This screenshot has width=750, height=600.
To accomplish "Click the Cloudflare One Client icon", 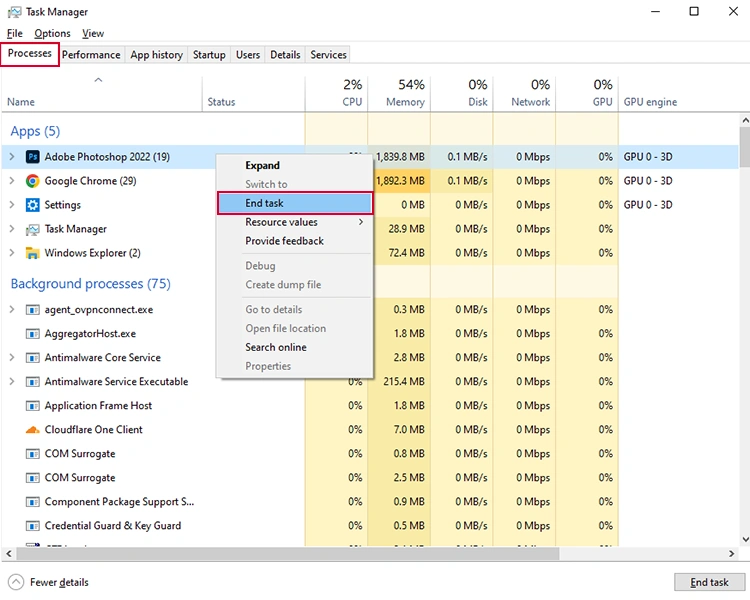I will 33,430.
